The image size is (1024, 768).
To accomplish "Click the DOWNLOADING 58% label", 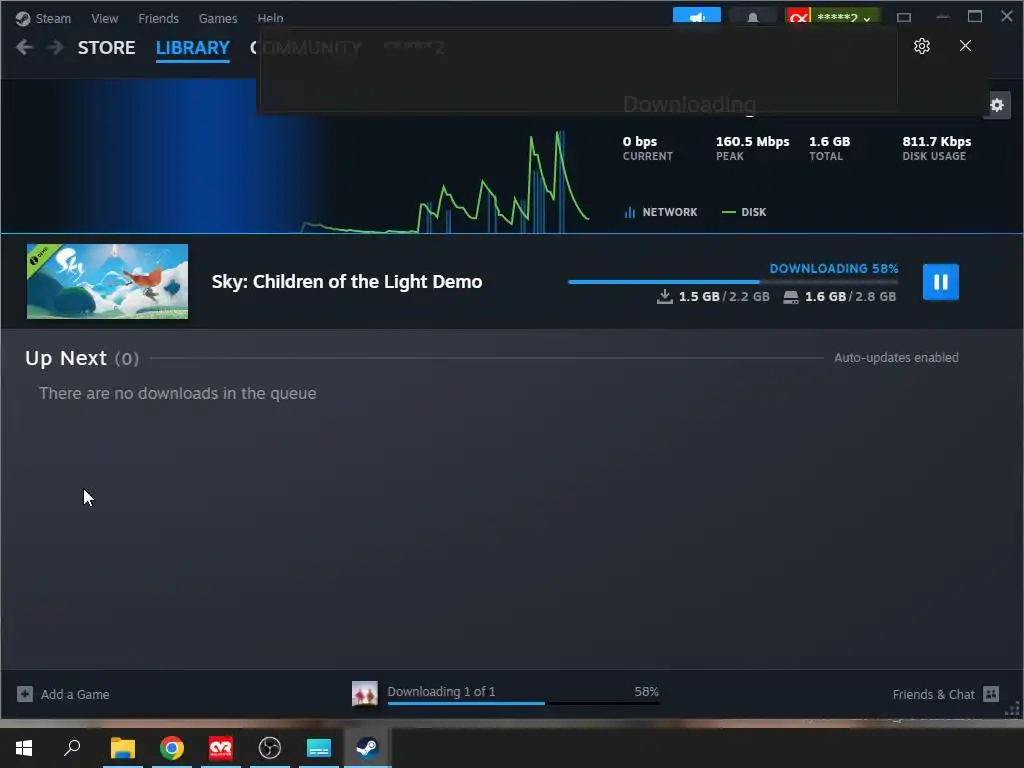I will click(x=833, y=268).
